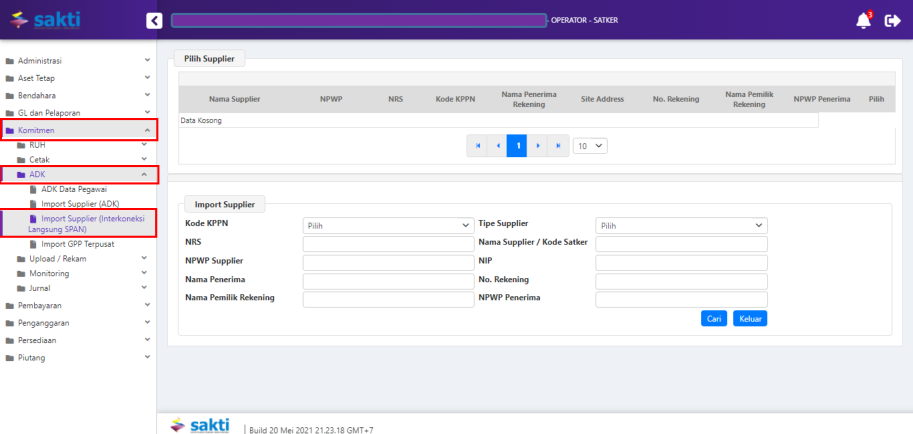Go to previous page in pagination
The image size is (913, 434).
pyautogui.click(x=498, y=146)
